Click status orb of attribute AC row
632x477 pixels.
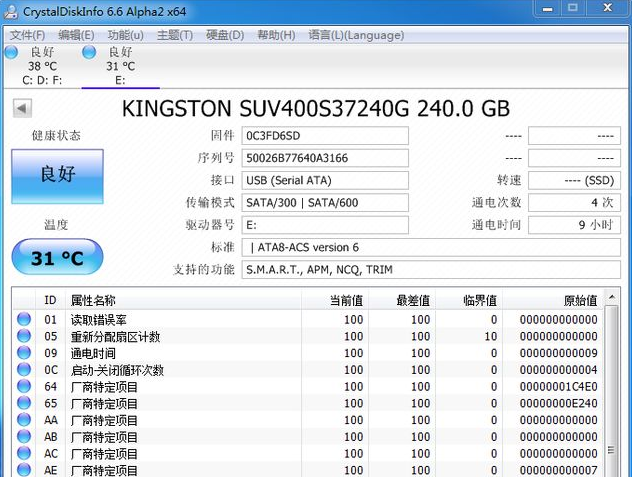pyautogui.click(x=24, y=453)
